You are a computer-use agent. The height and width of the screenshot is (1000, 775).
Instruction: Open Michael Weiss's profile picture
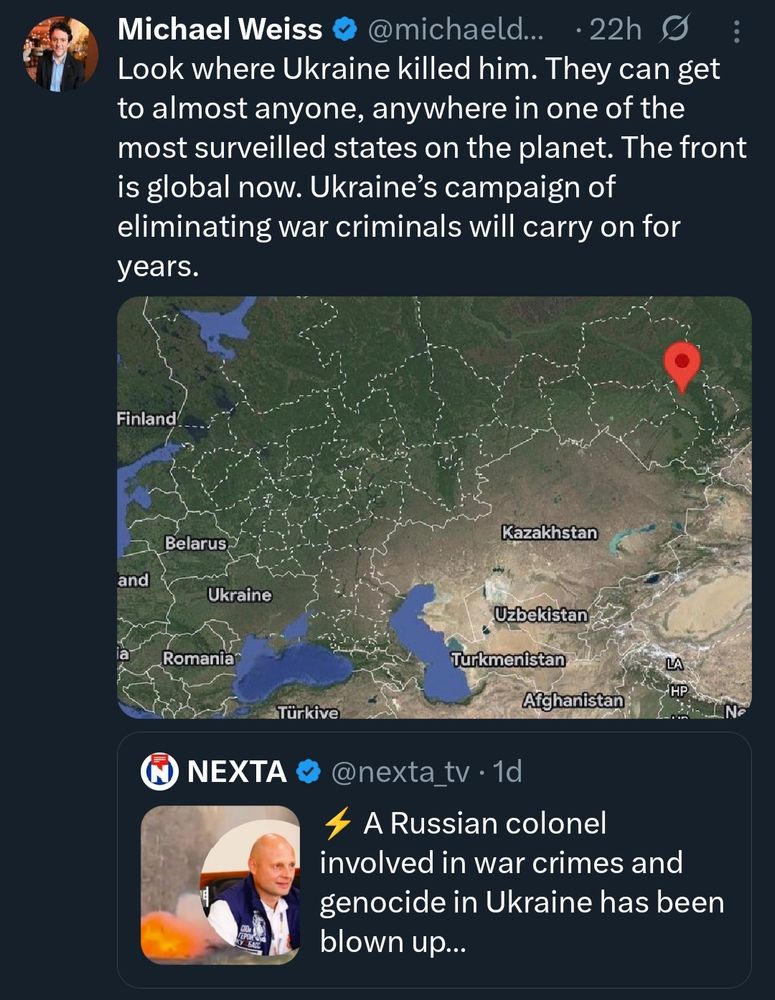[60, 54]
